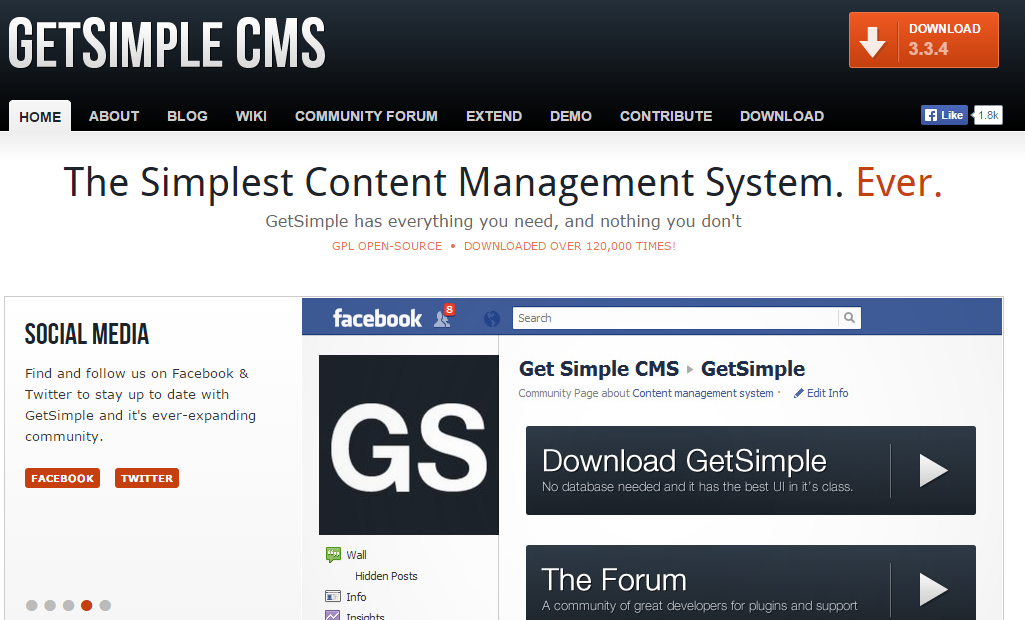The height and width of the screenshot is (620, 1025).
Task: Open the Info sidebar item
Action: [x=356, y=597]
